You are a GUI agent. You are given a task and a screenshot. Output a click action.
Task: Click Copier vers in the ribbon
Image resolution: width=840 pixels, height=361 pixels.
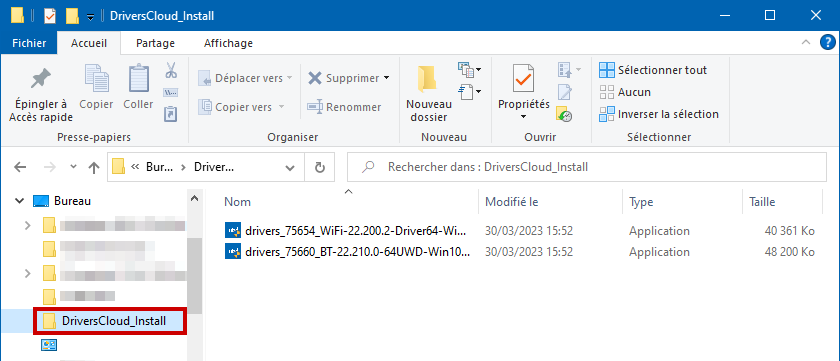pyautogui.click(x=241, y=107)
